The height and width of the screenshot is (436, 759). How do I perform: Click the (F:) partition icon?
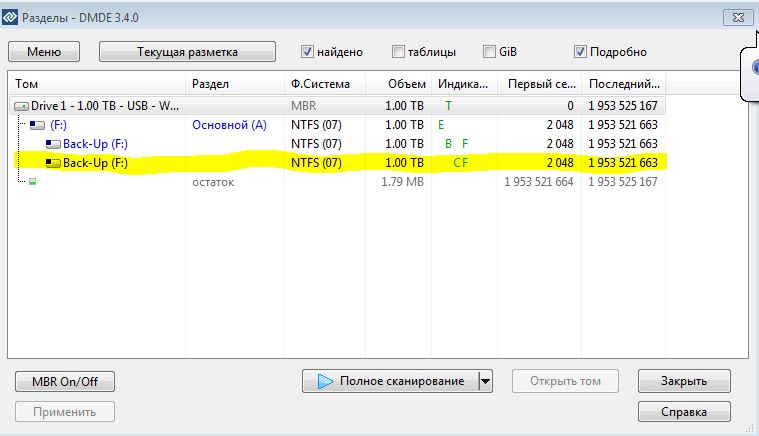(x=37, y=125)
